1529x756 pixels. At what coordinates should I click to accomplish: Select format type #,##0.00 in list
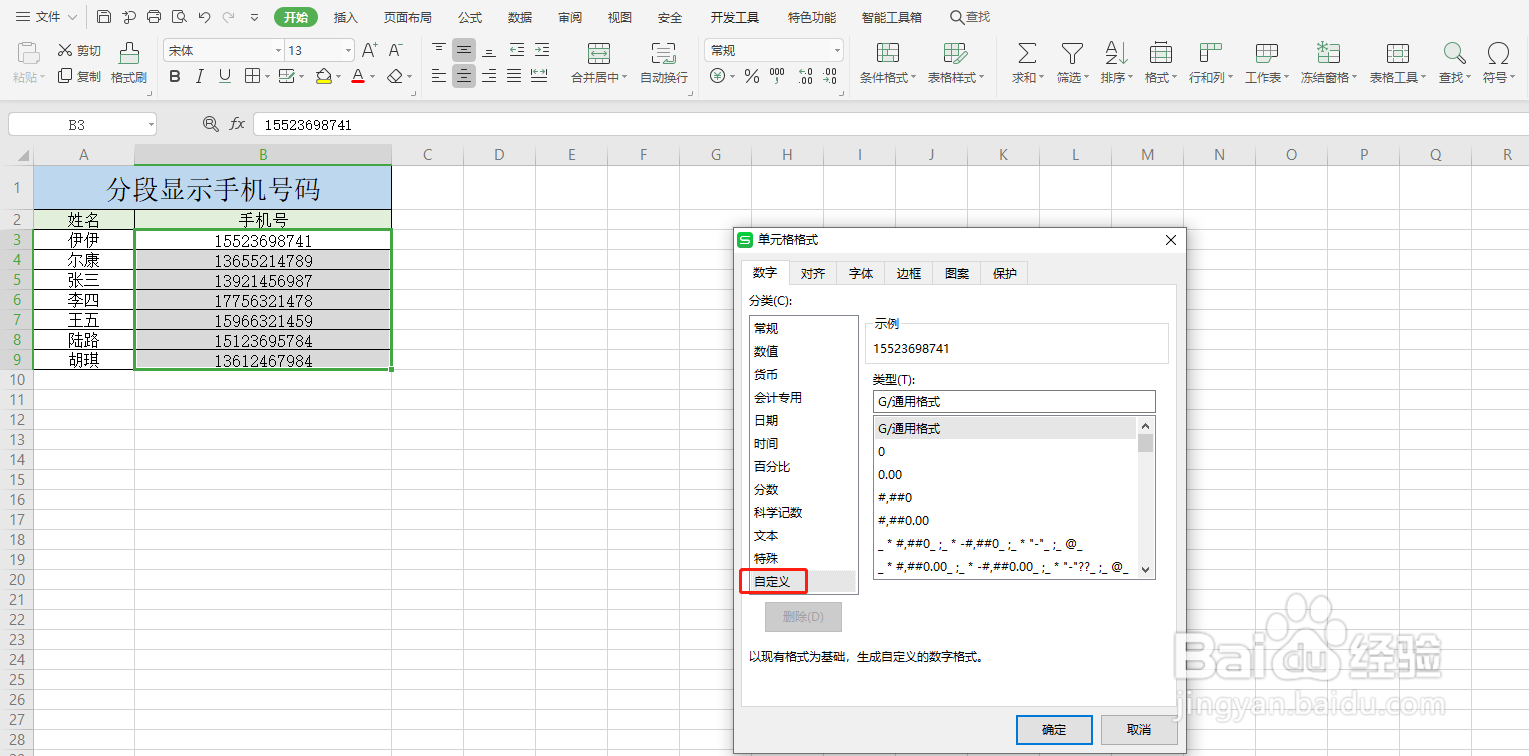pyautogui.click(x=1005, y=520)
